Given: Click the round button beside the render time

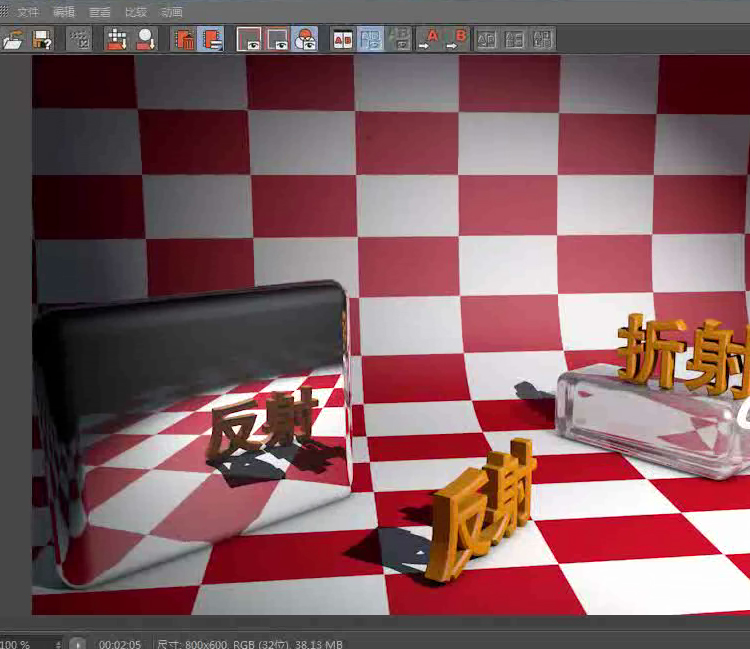Looking at the screenshot, I should (x=79, y=644).
